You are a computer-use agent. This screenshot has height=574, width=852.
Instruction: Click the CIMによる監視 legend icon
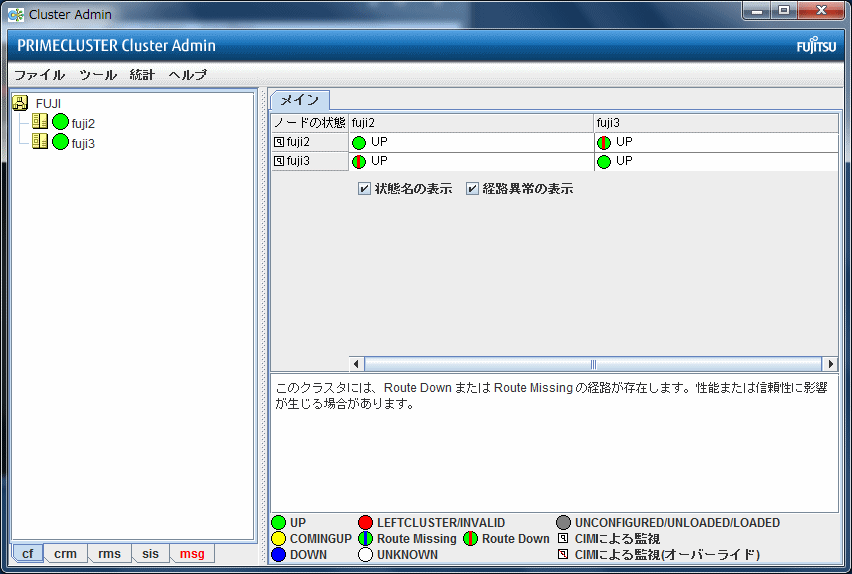tap(563, 538)
